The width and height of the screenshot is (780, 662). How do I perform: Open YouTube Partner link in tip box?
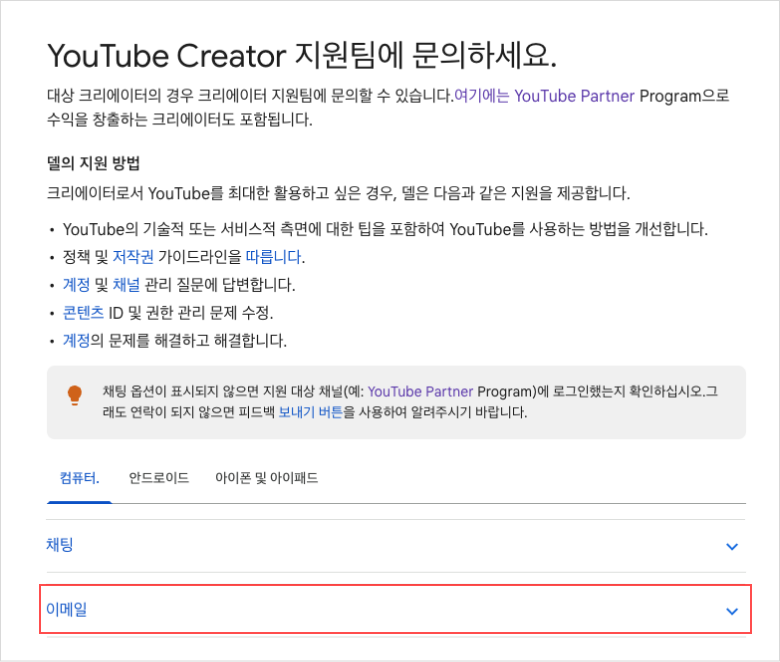click(x=420, y=391)
